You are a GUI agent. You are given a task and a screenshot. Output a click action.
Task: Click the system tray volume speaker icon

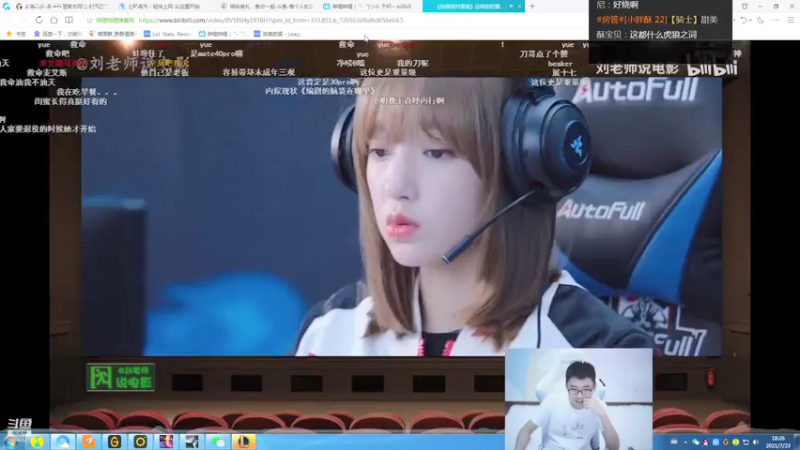tap(756, 442)
